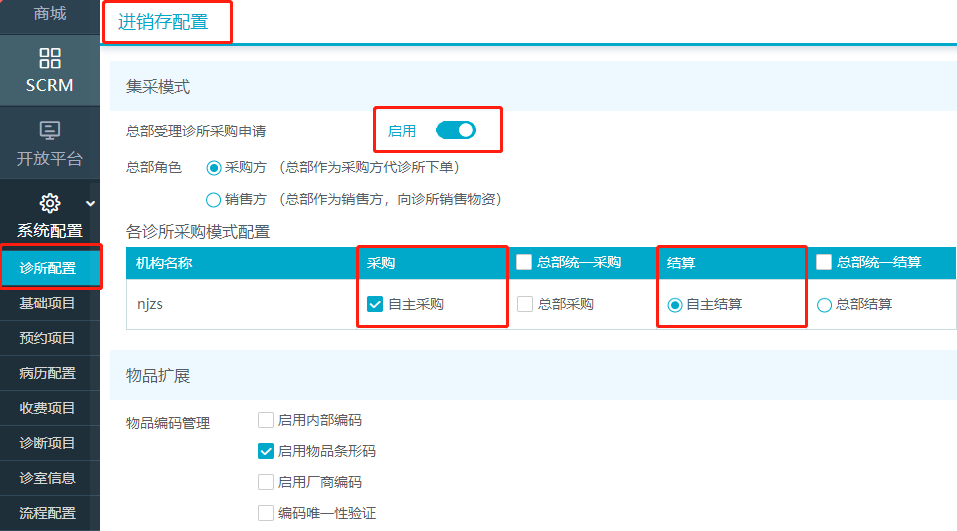Open 诊断项目 sidebar item
Viewport: 957px width, 531px height.
click(x=49, y=443)
